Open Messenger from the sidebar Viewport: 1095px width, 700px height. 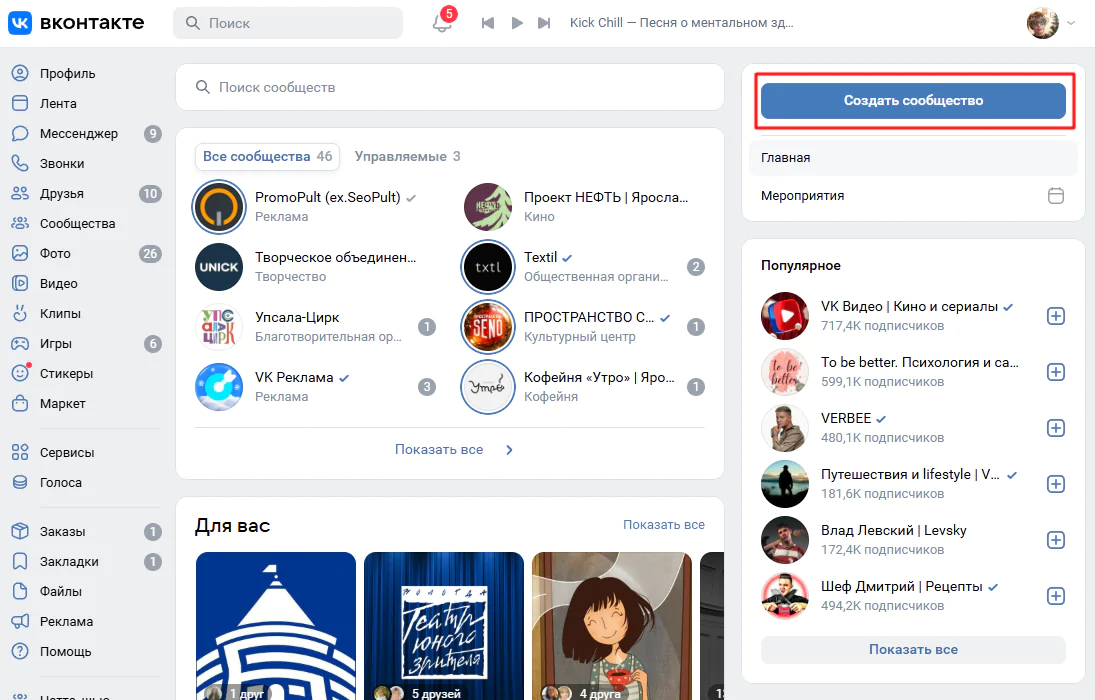pyautogui.click(x=78, y=134)
